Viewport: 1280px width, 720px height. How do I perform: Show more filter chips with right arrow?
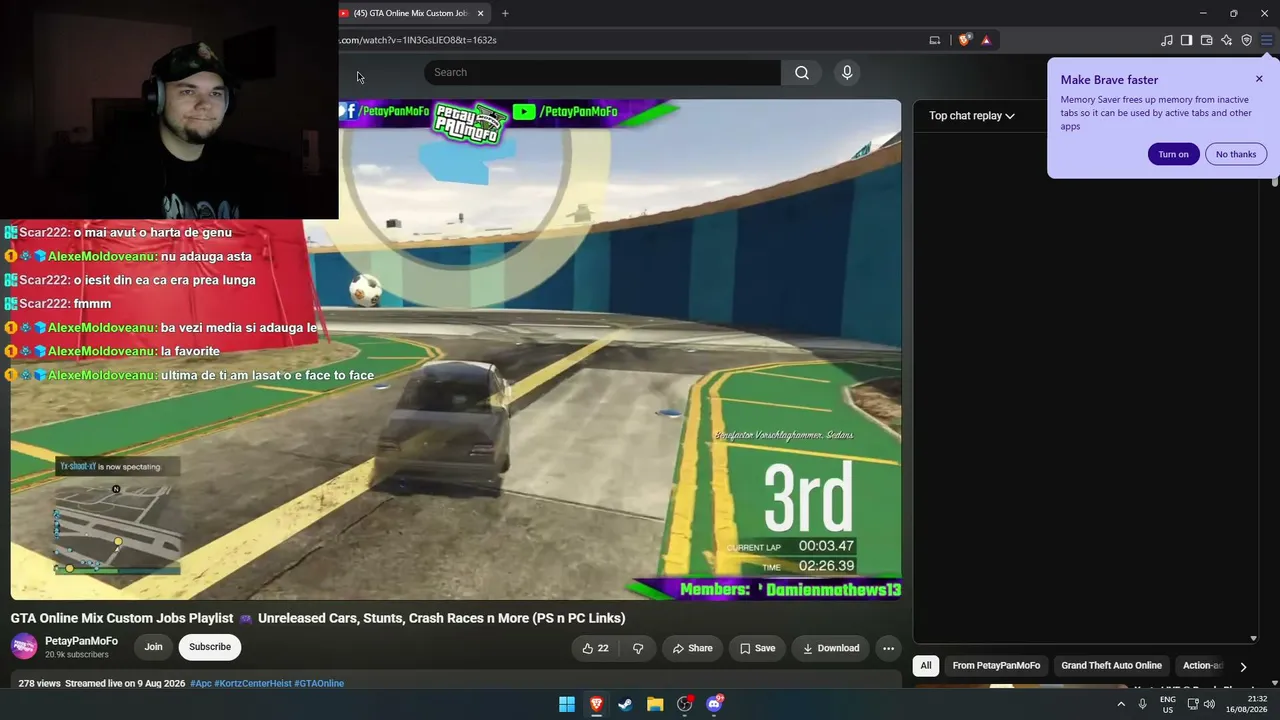(x=1243, y=666)
